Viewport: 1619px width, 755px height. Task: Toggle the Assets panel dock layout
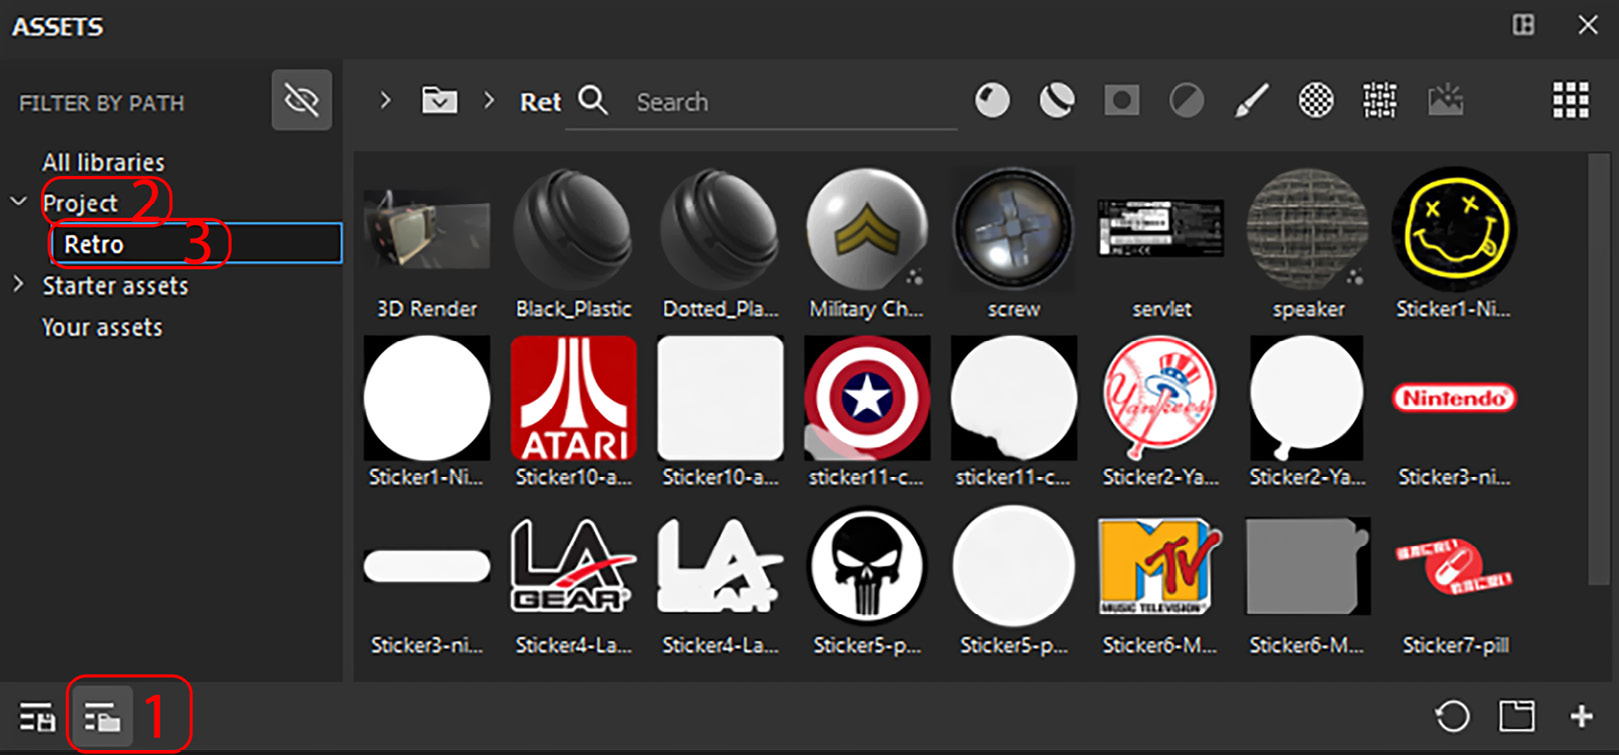1523,25
